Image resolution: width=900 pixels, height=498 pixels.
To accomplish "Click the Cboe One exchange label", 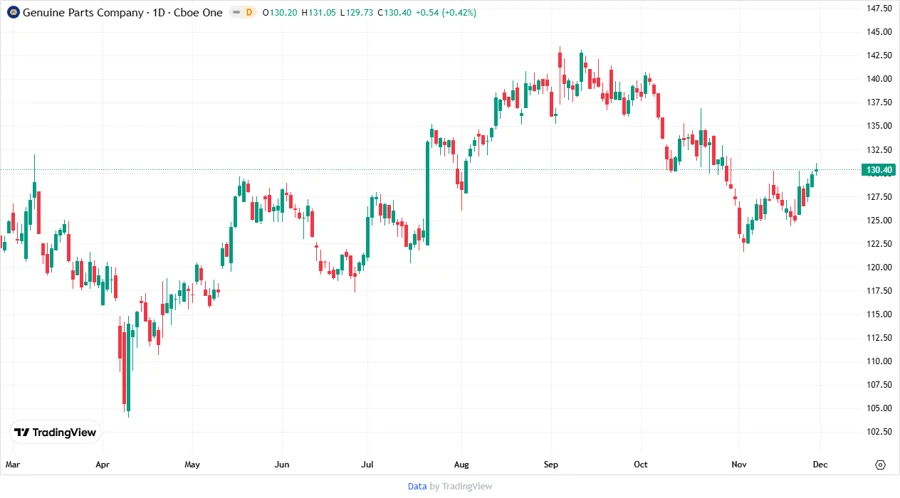I will tap(198, 12).
